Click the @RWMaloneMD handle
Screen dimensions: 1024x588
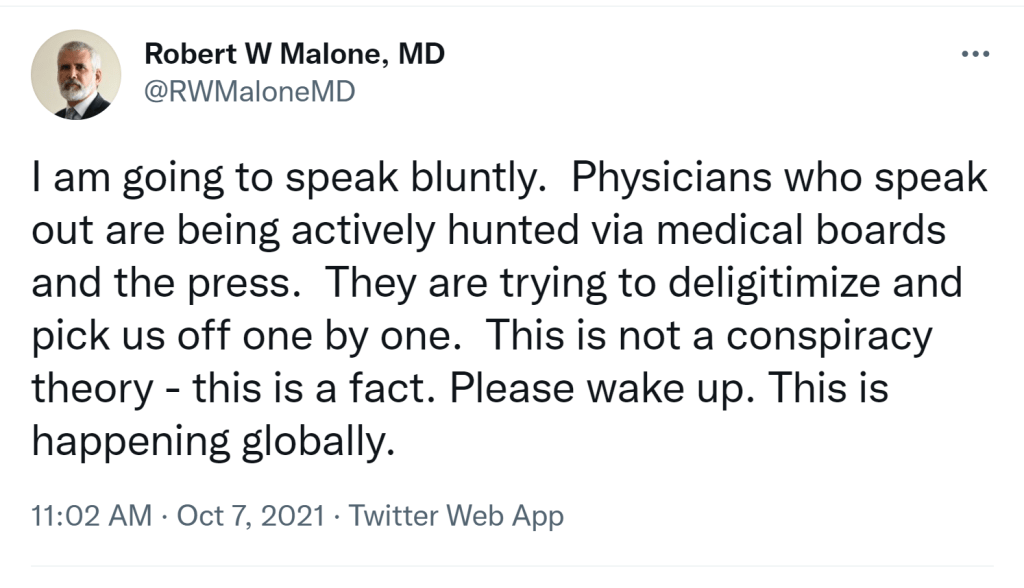click(x=250, y=92)
